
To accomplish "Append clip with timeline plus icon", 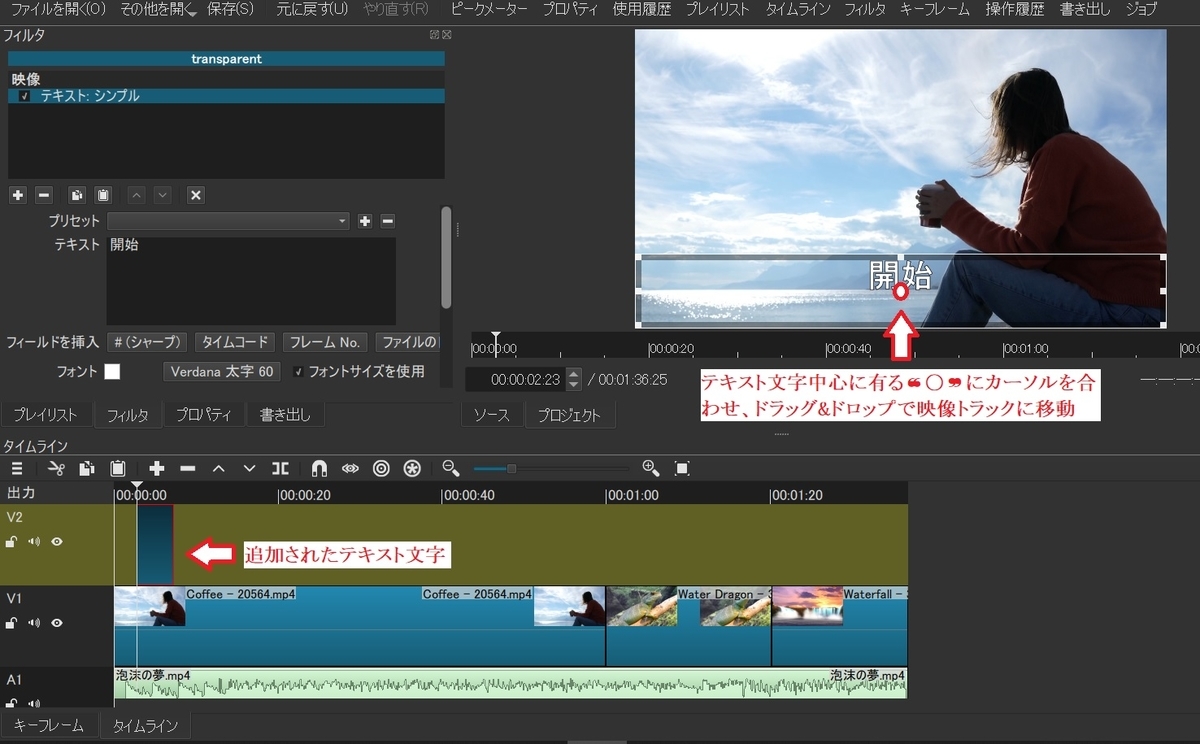I will pos(156,468).
